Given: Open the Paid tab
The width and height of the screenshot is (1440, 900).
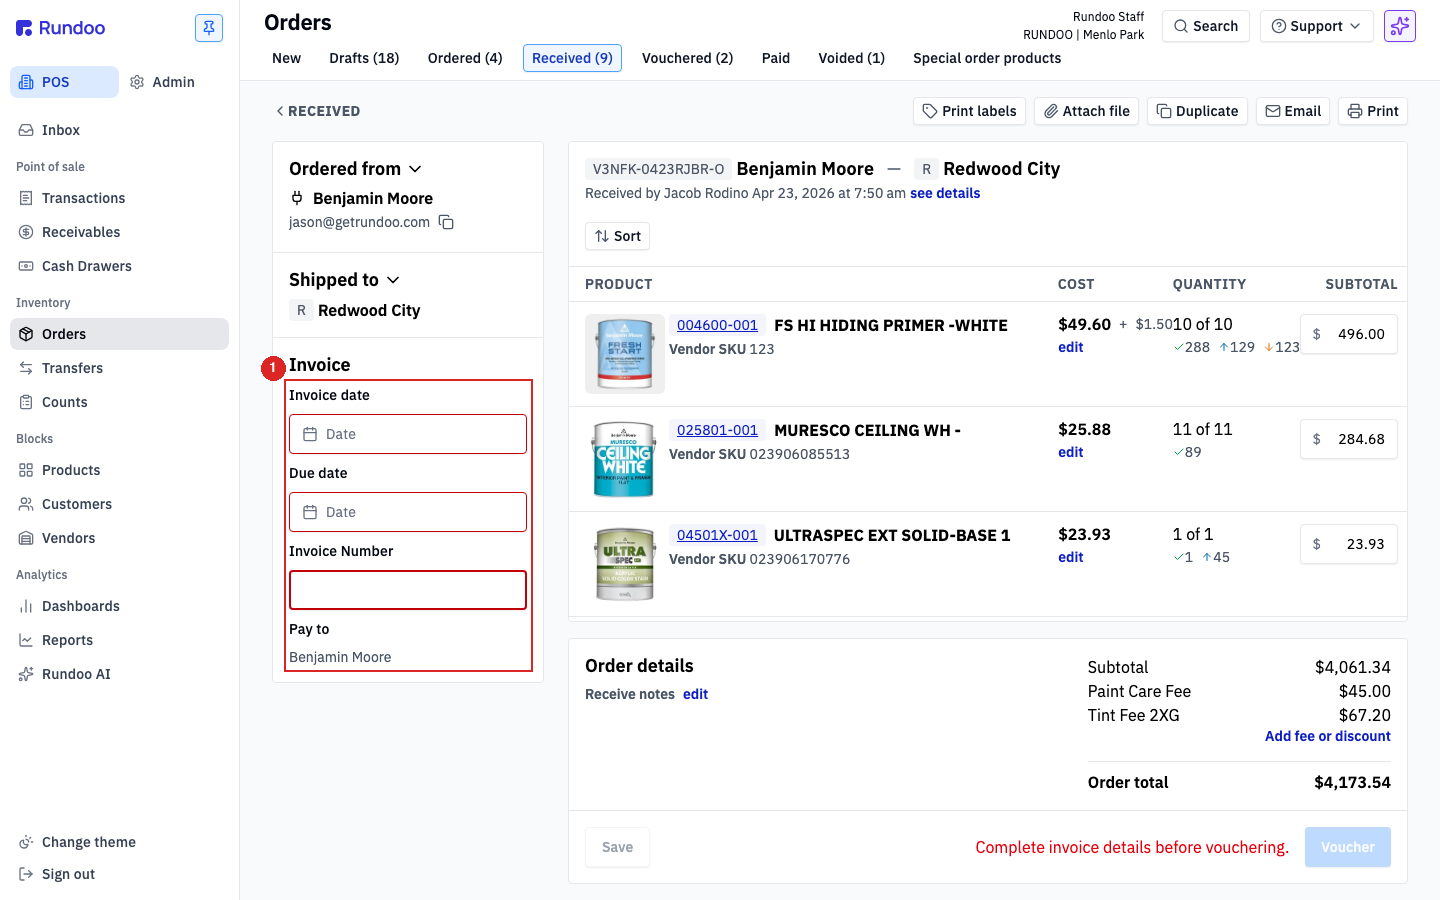Looking at the screenshot, I should 776,58.
